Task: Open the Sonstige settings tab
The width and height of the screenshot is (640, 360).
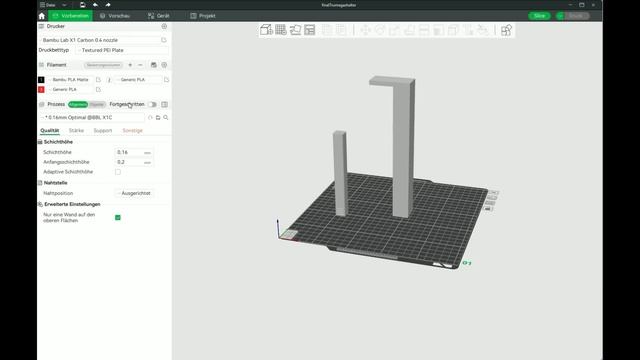Action: point(133,131)
